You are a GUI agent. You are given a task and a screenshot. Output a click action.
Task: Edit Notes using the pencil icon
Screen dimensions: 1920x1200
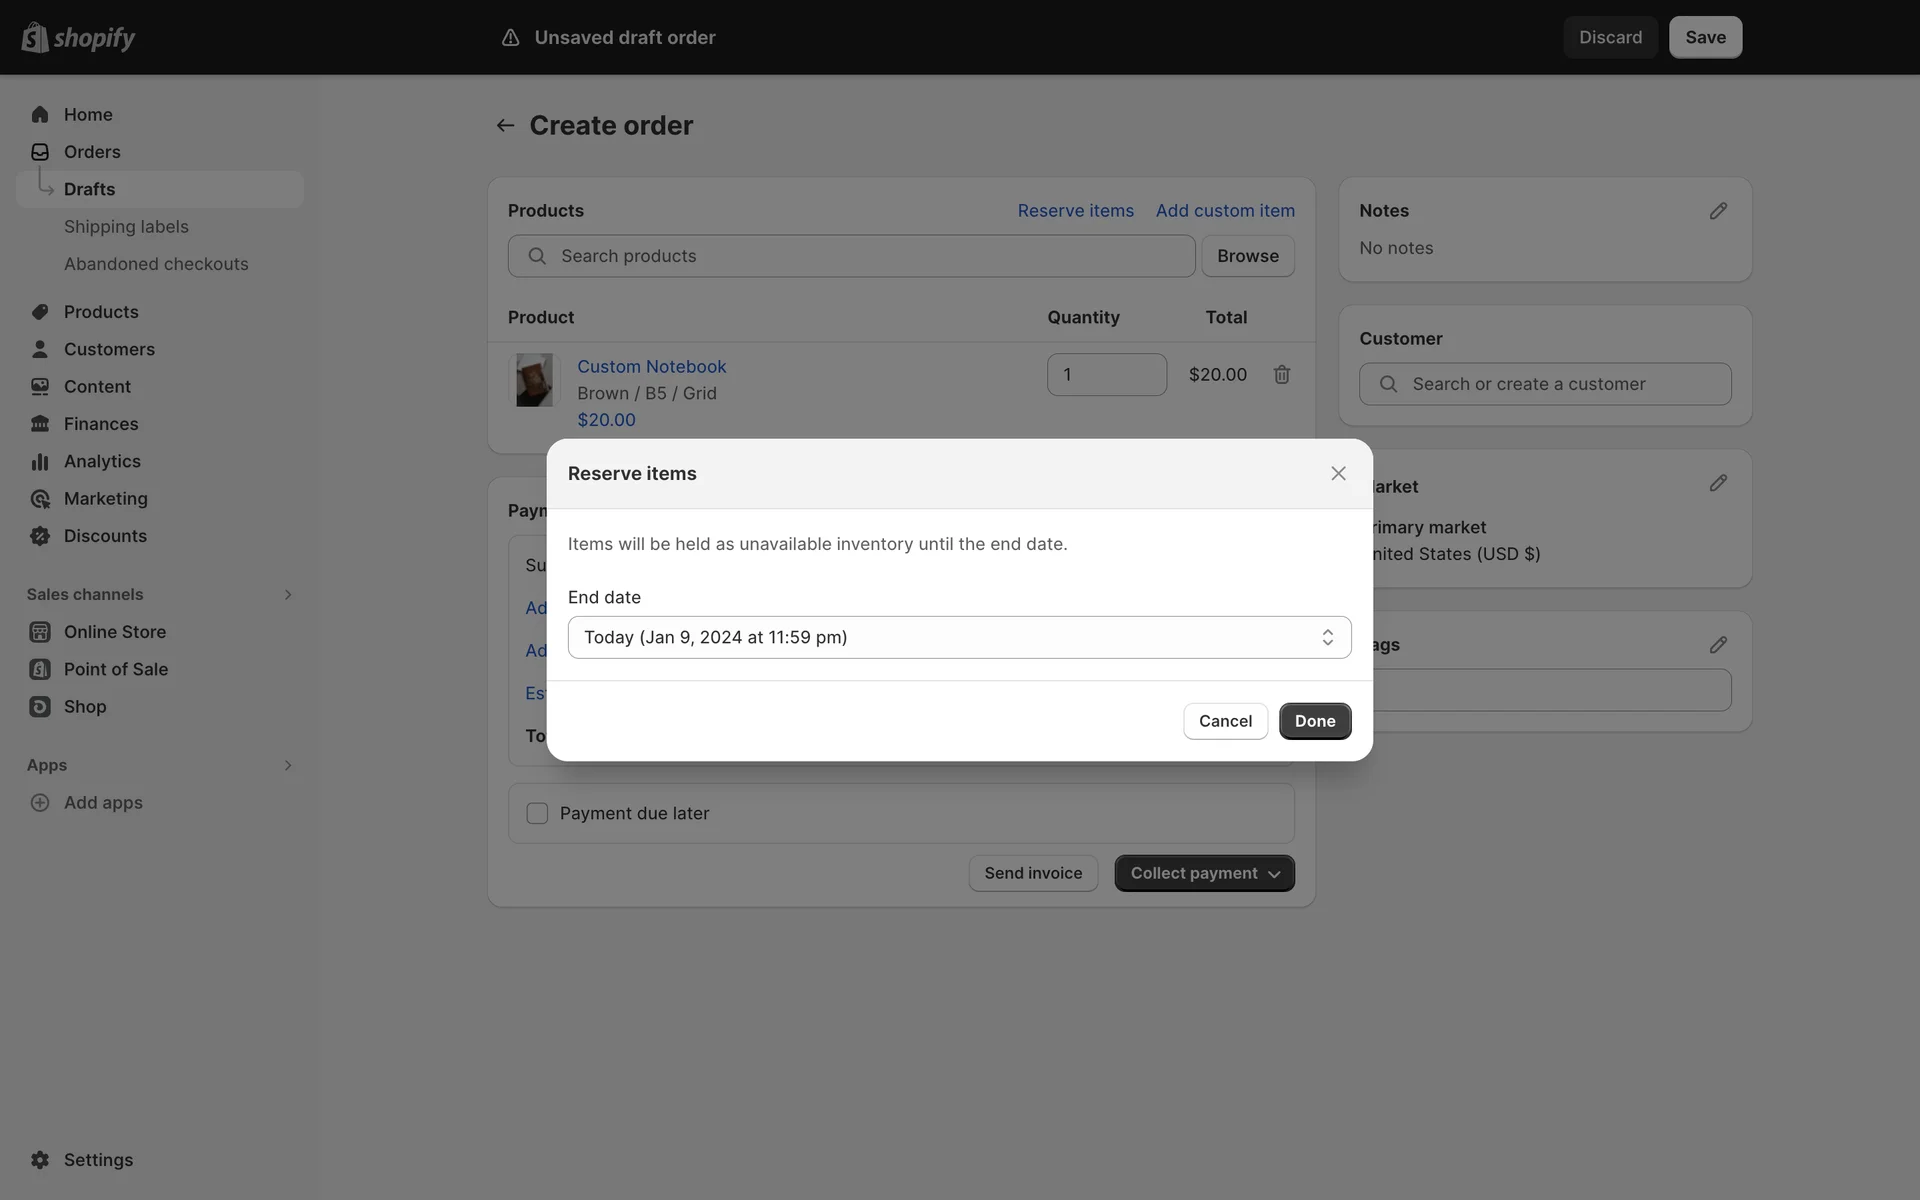[x=1717, y=211]
